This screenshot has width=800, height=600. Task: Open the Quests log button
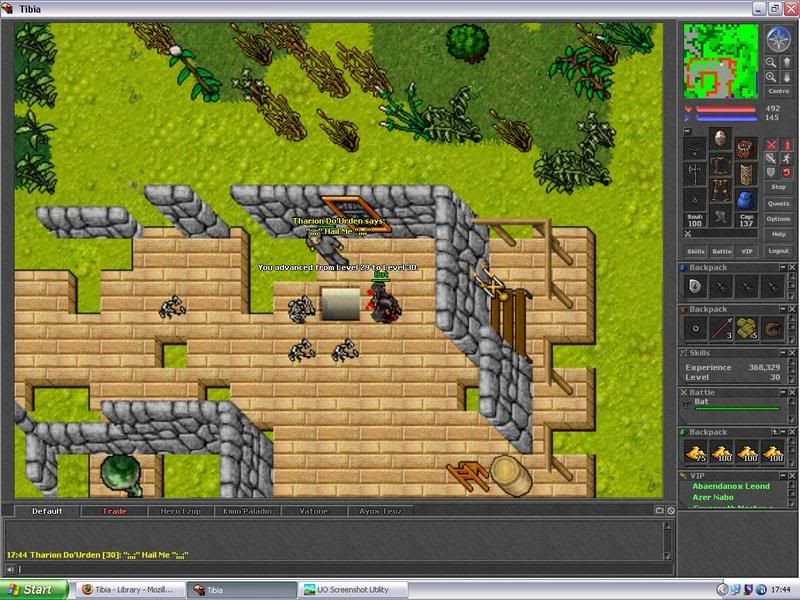pyautogui.click(x=779, y=203)
